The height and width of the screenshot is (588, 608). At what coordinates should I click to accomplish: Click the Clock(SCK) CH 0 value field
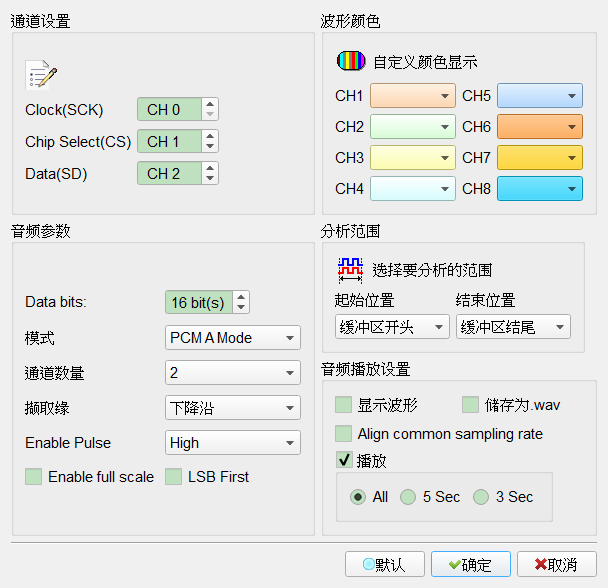tap(169, 109)
